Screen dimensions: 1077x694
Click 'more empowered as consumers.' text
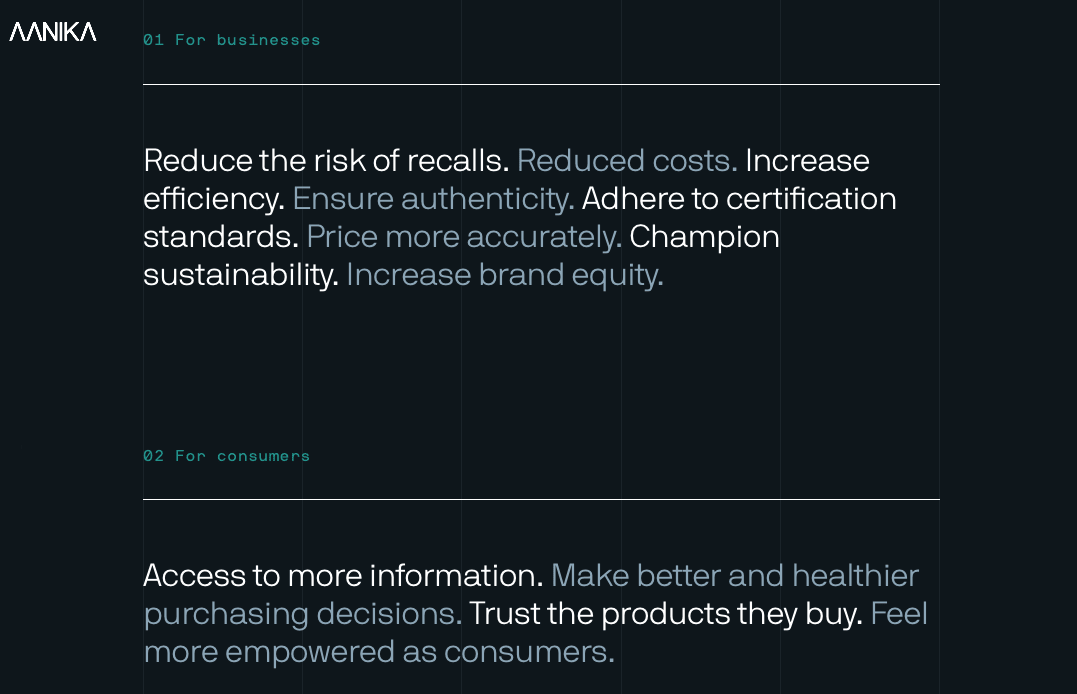[379, 652]
